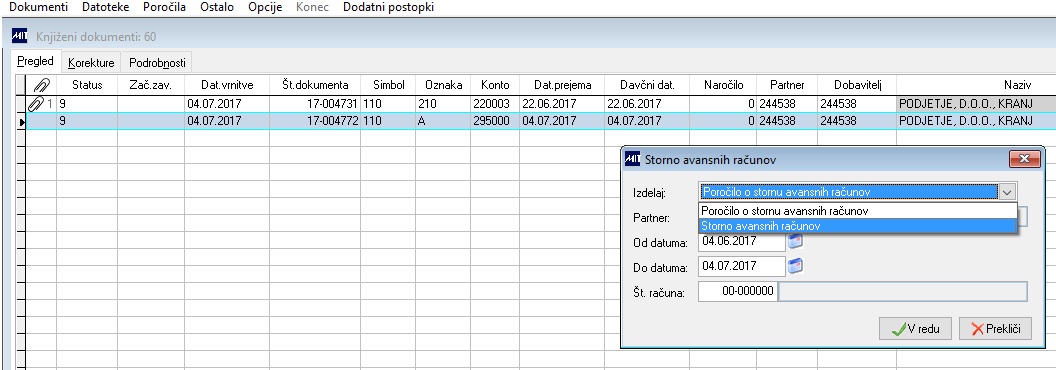Expand the Izdelaj dropdown arrow
This screenshot has height=370, width=1056.
coord(1007,192)
